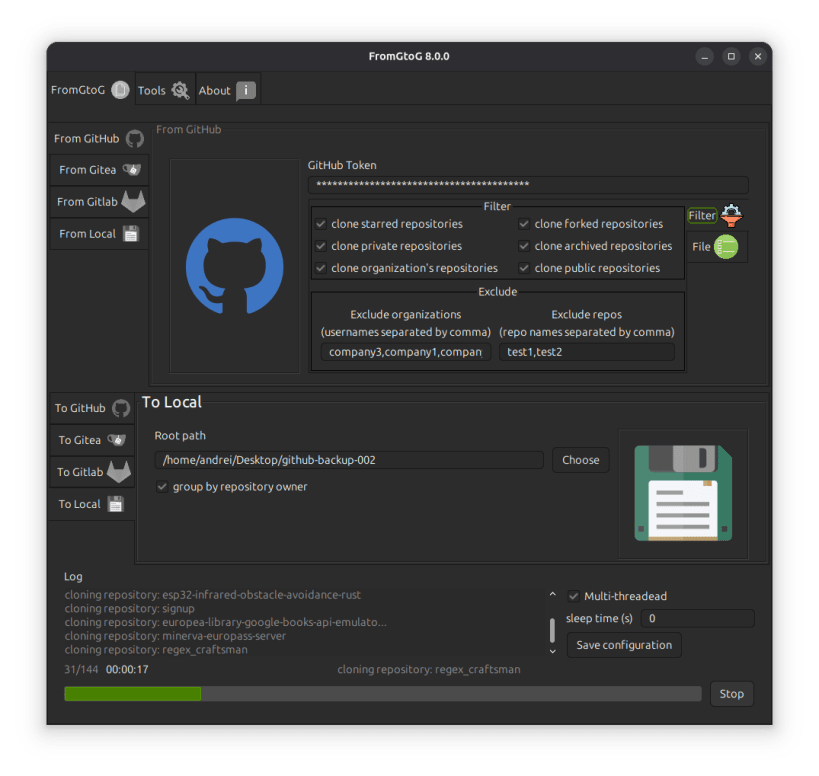Viewport: 819px width, 776px height.
Task: Select the From Local source tab
Action: tap(99, 233)
